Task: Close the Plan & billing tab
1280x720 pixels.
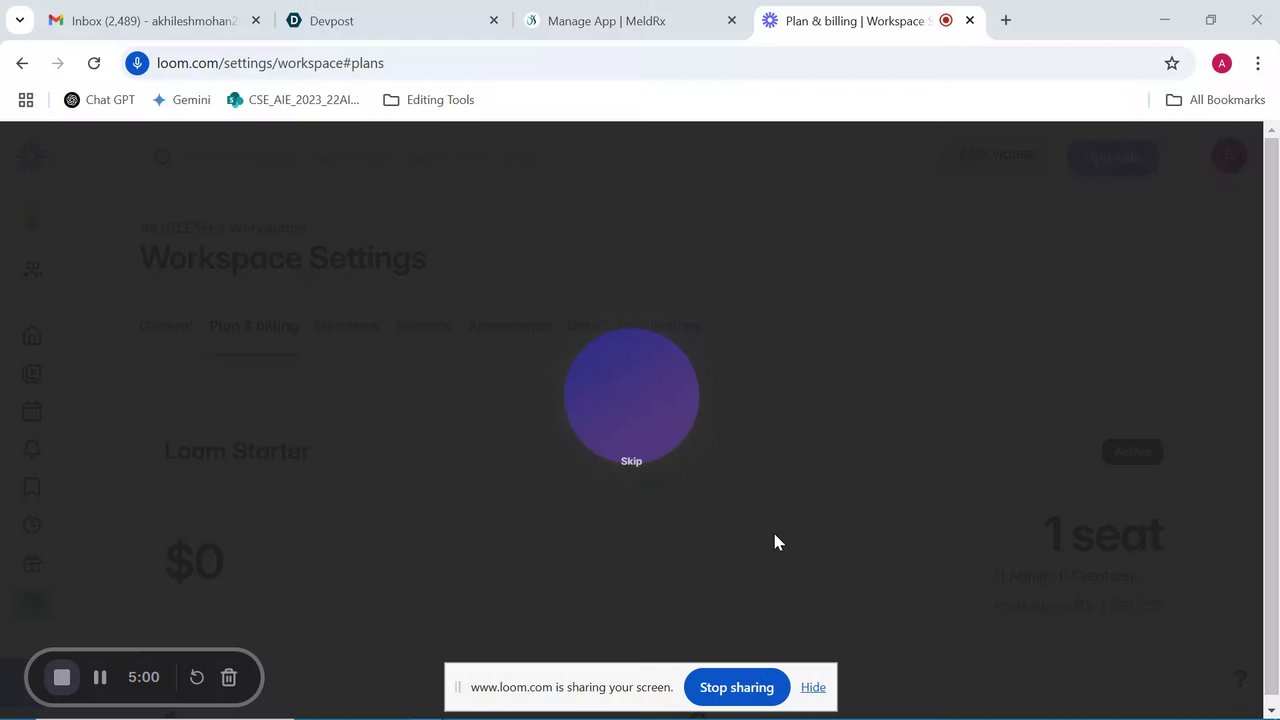Action: (970, 20)
